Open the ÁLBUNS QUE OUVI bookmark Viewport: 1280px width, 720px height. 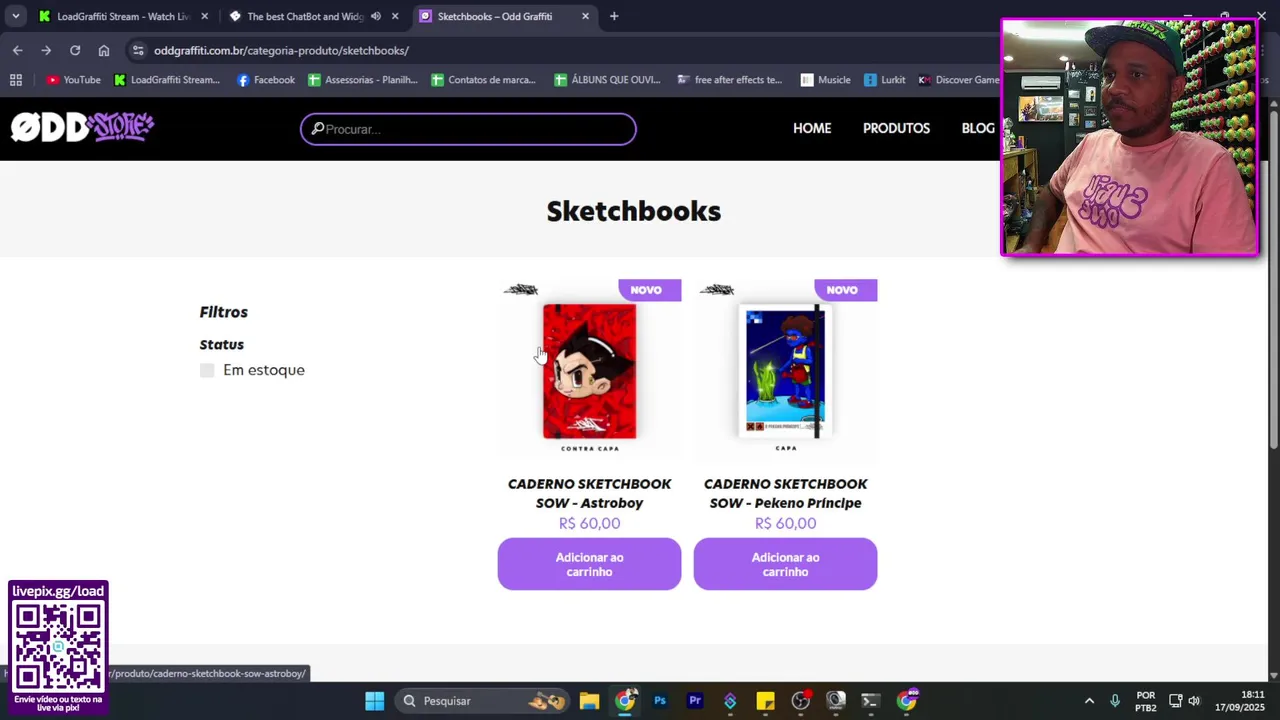coord(607,80)
